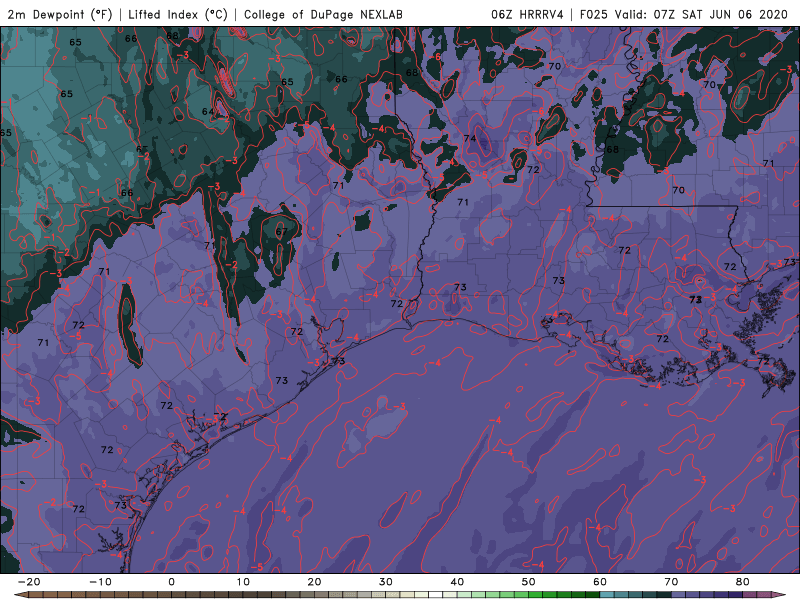Click the '70' colorbar label
This screenshot has width=800, height=600.
[x=671, y=582]
